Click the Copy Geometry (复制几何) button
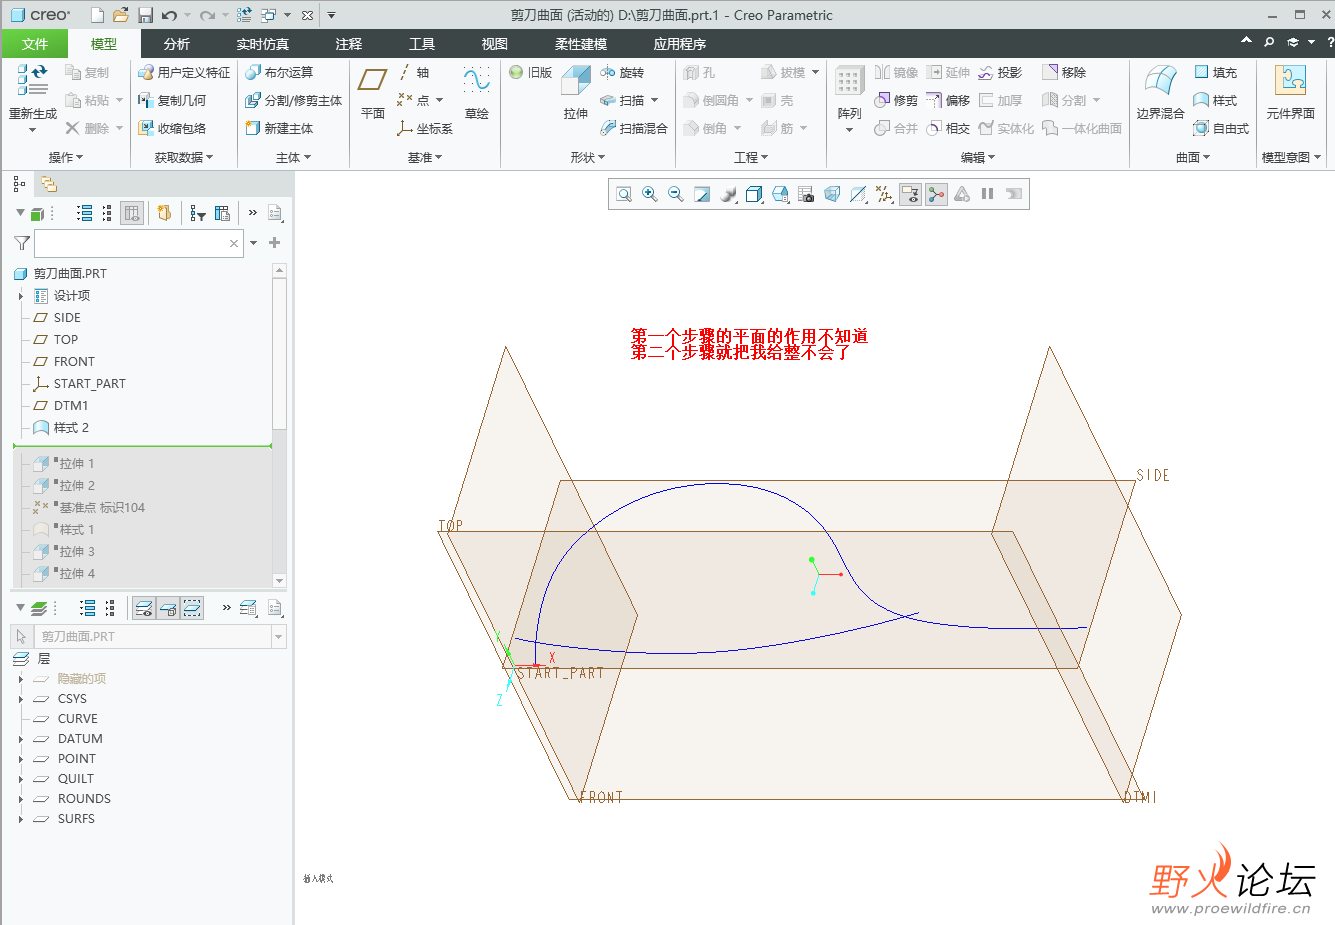The width and height of the screenshot is (1335, 925). 172,100
